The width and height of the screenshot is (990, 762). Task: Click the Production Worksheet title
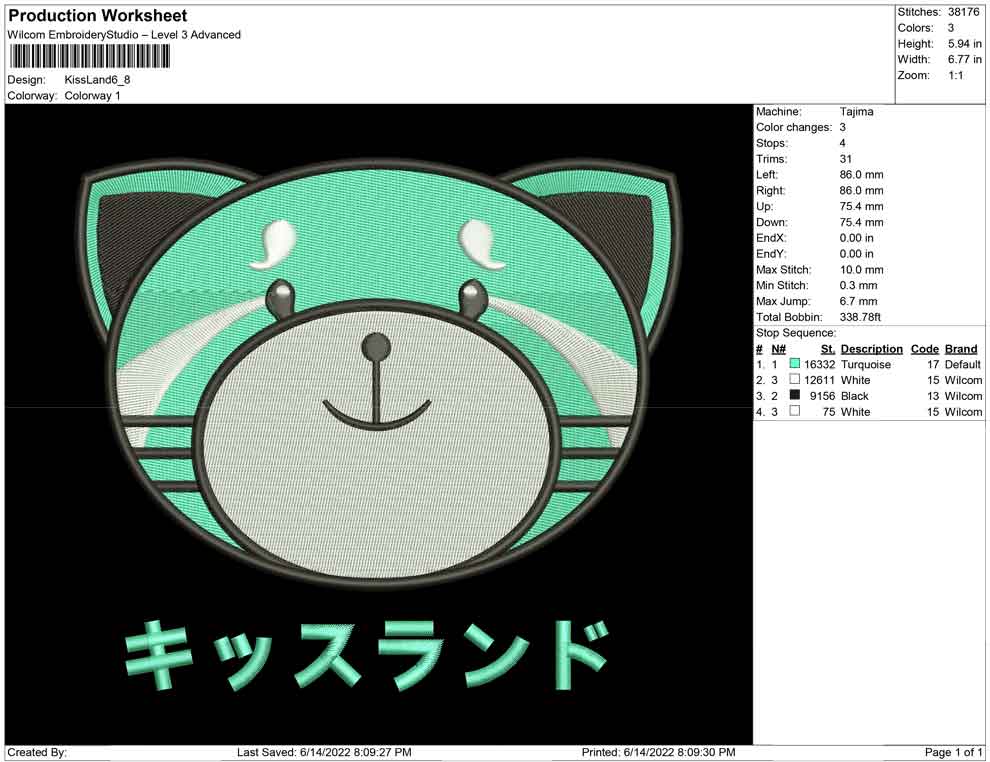point(98,16)
